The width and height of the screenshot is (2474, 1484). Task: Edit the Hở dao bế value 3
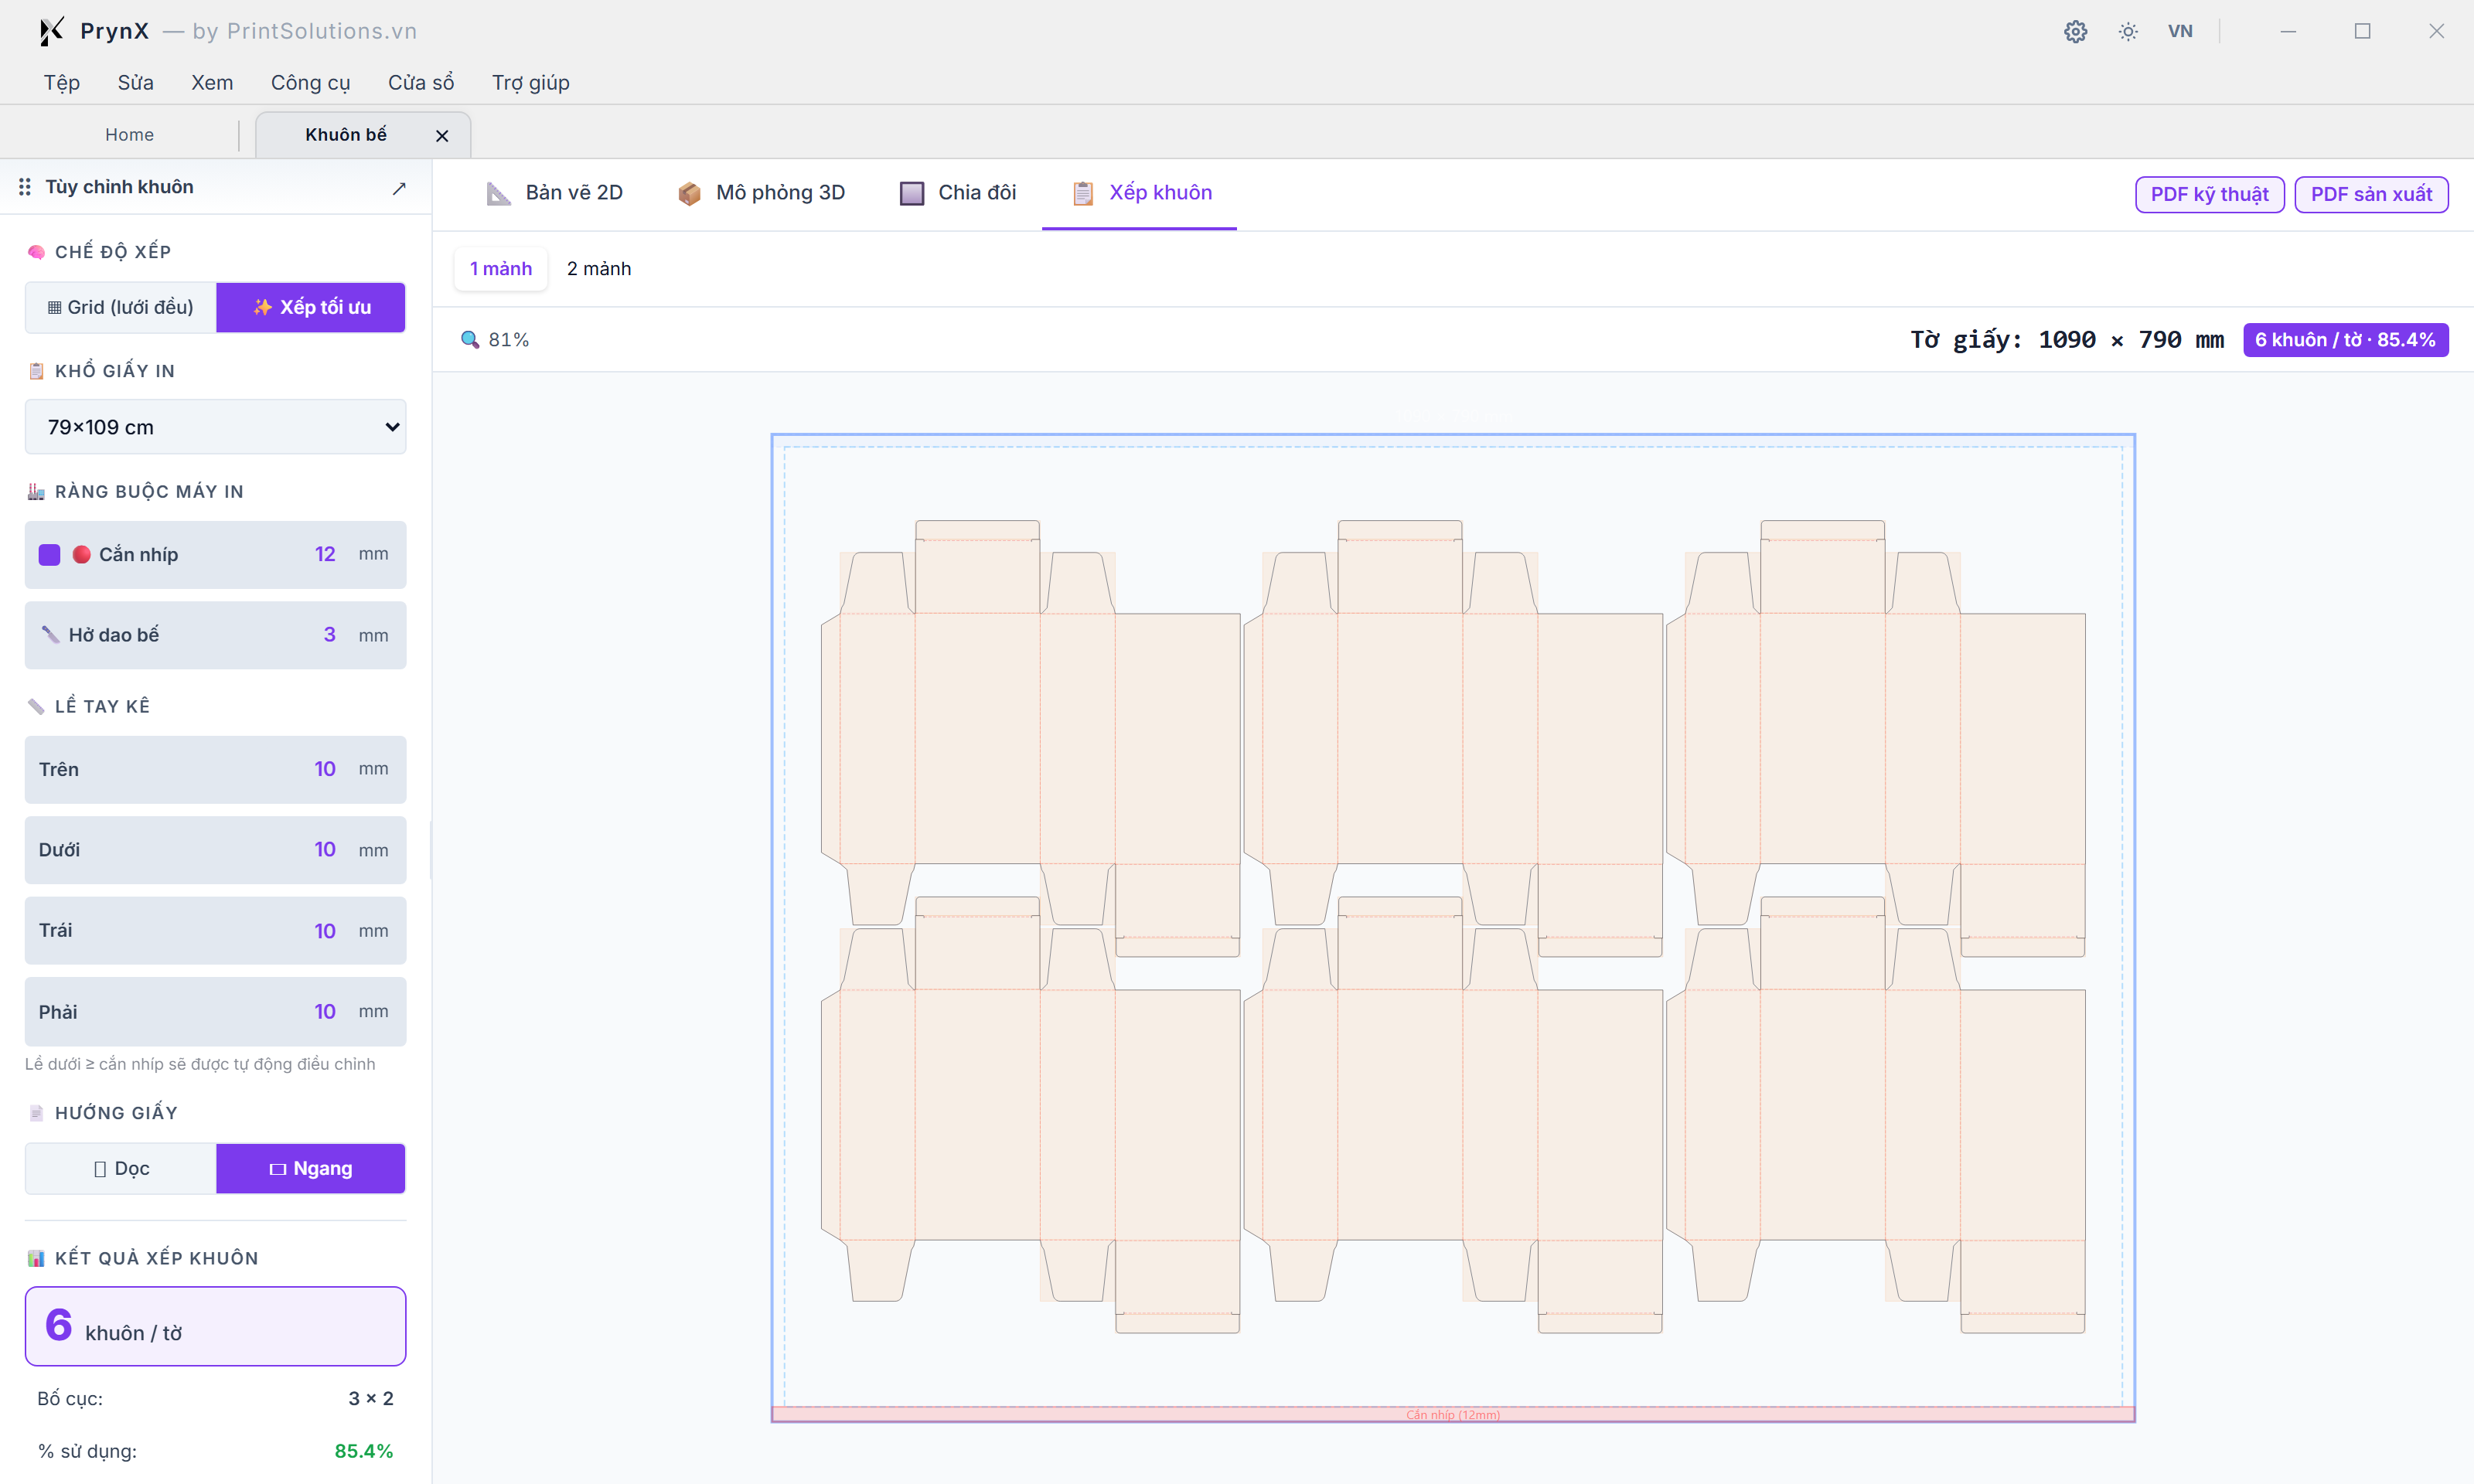pos(329,635)
